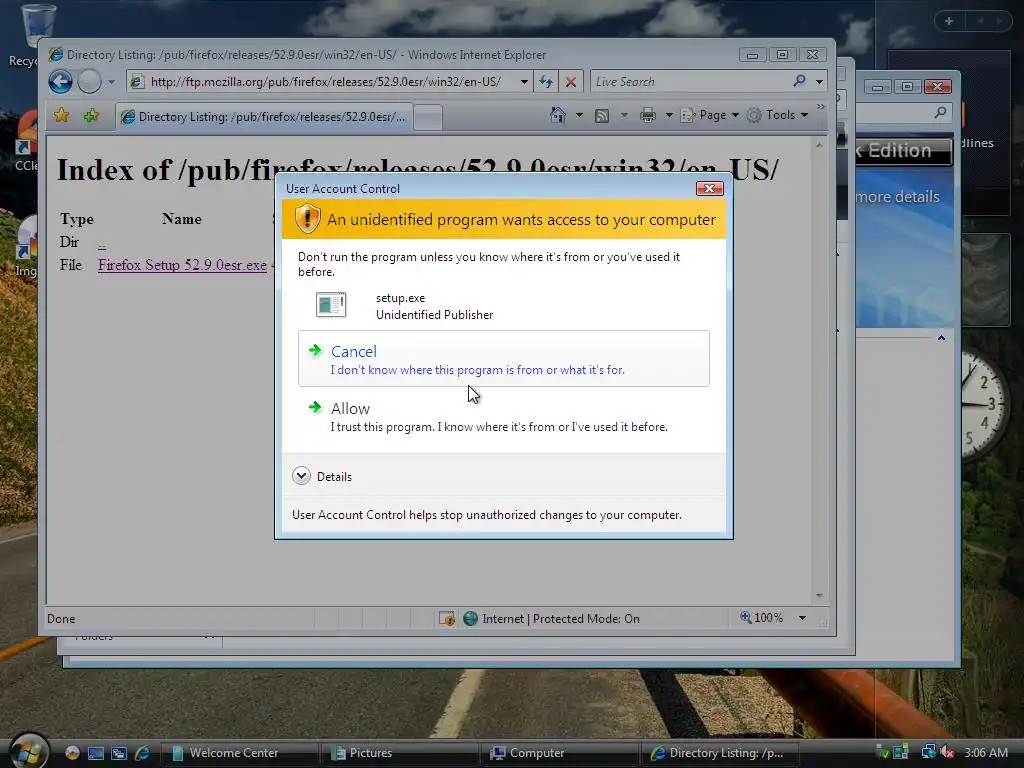Click the clock gadget on sidebar
1024x768 pixels.
click(x=986, y=404)
